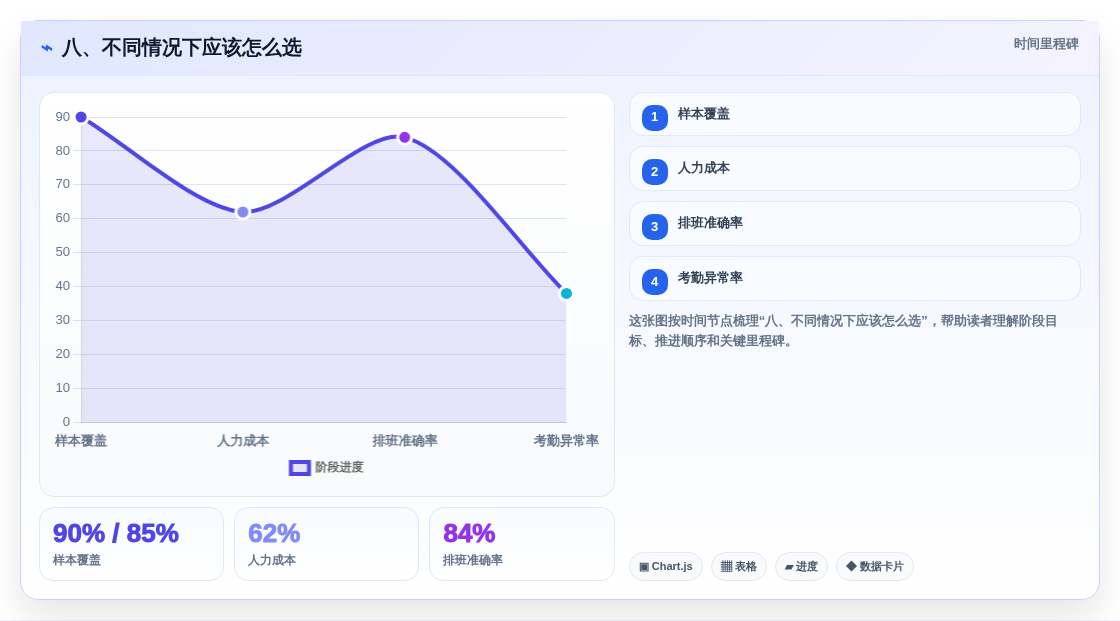Screen dimensions: 1120x621
Task: Select the cyan 考勤异常率 data point
Action: 566,293
